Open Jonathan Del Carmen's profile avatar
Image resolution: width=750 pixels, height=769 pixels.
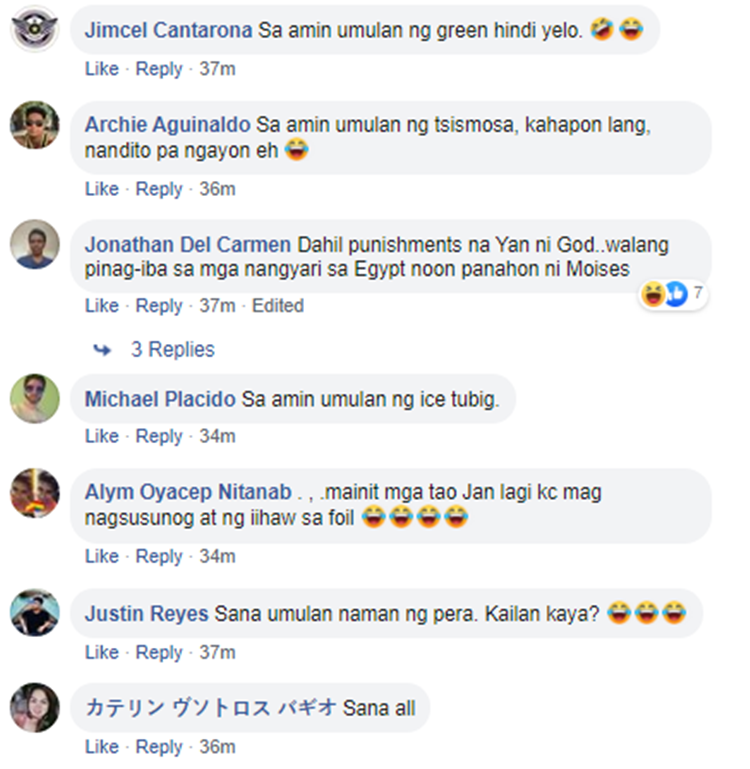35,244
